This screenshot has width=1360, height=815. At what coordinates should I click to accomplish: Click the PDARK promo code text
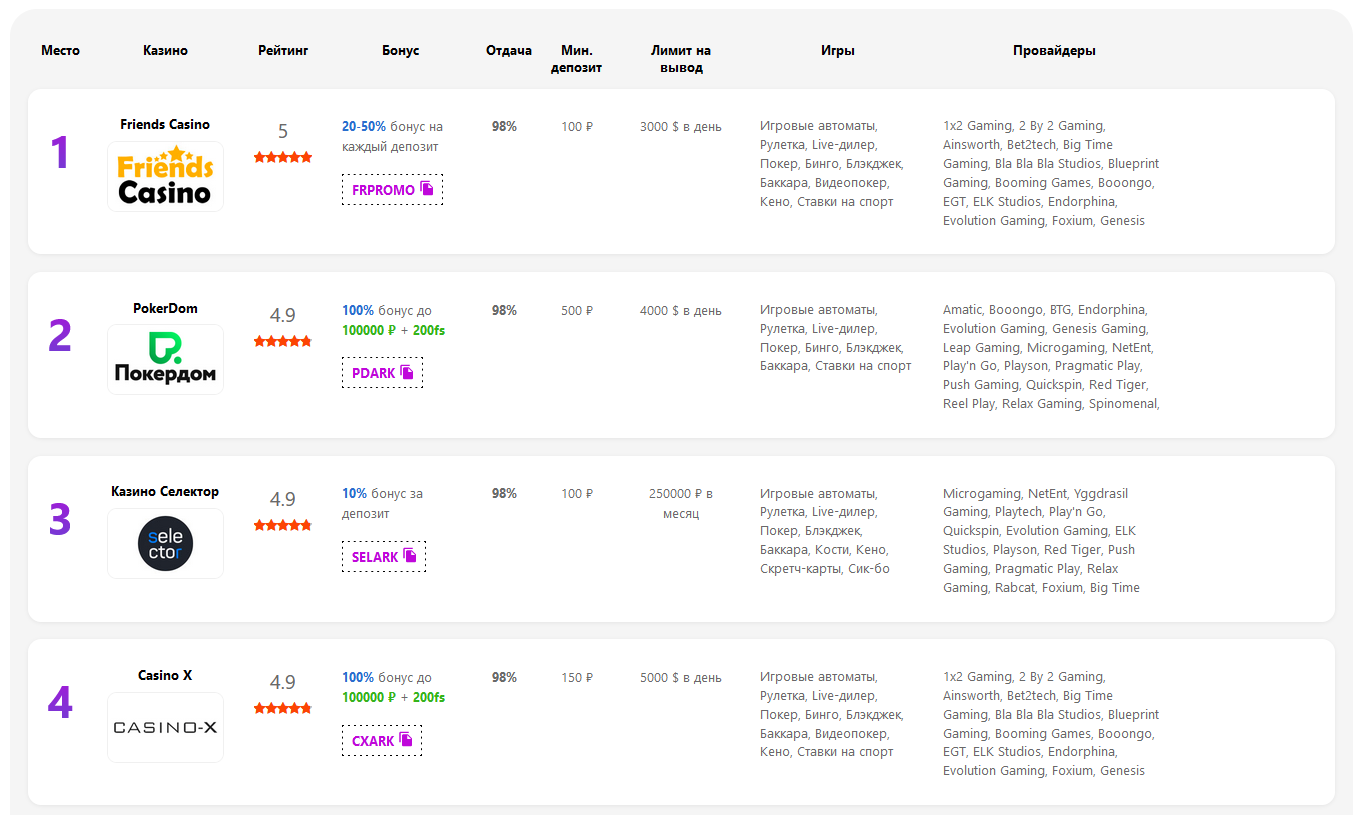click(374, 373)
